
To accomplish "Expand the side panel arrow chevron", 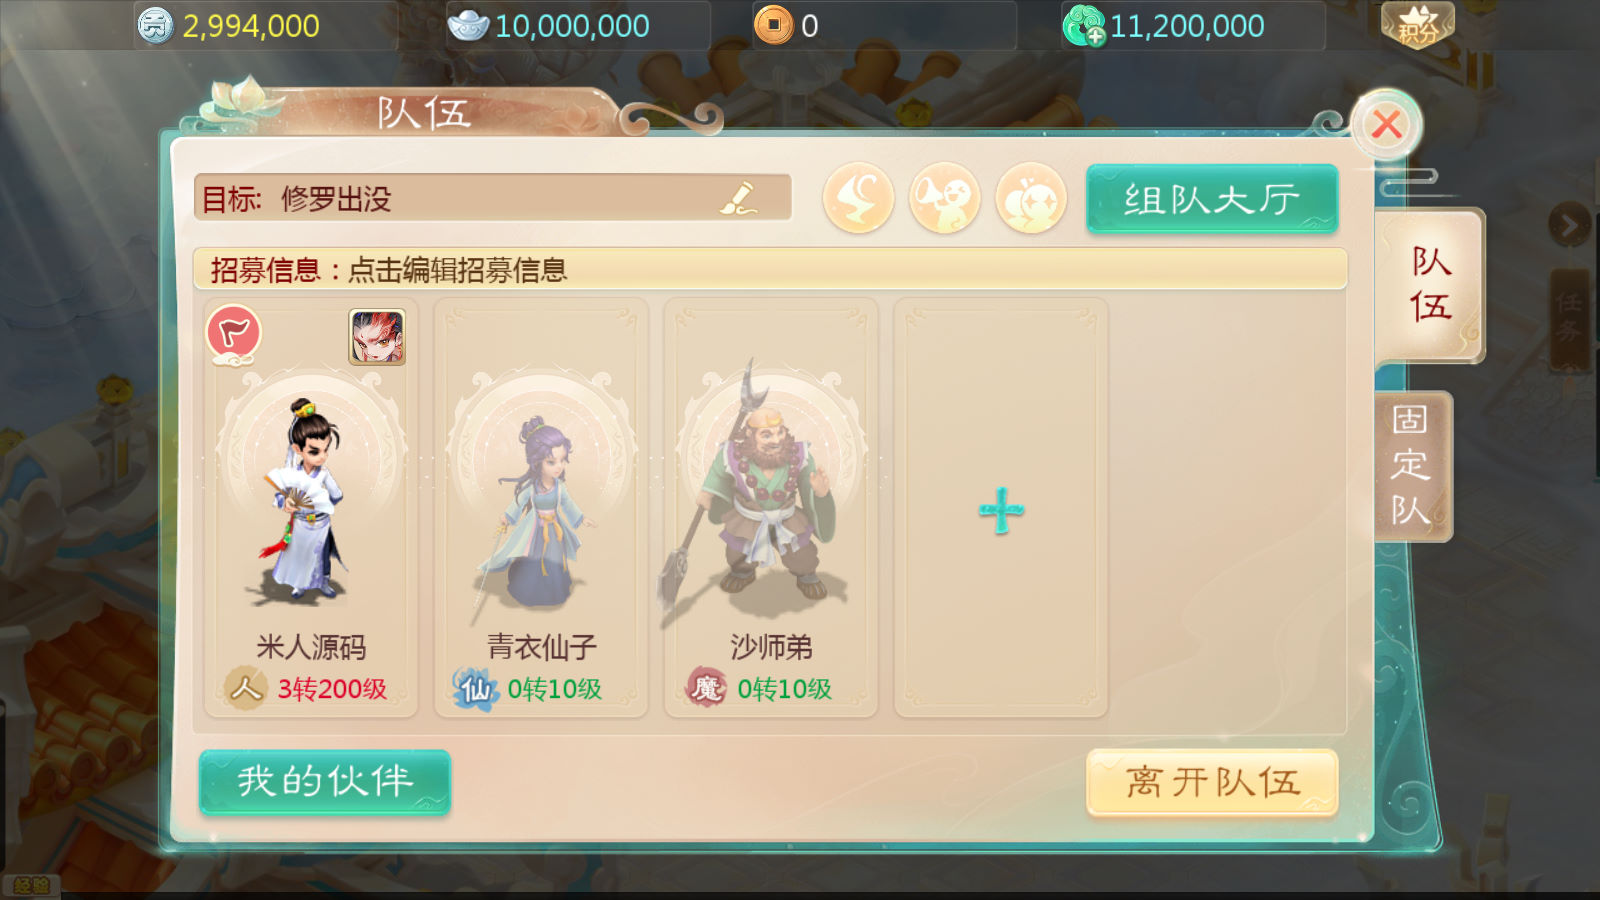I will [x=1569, y=226].
